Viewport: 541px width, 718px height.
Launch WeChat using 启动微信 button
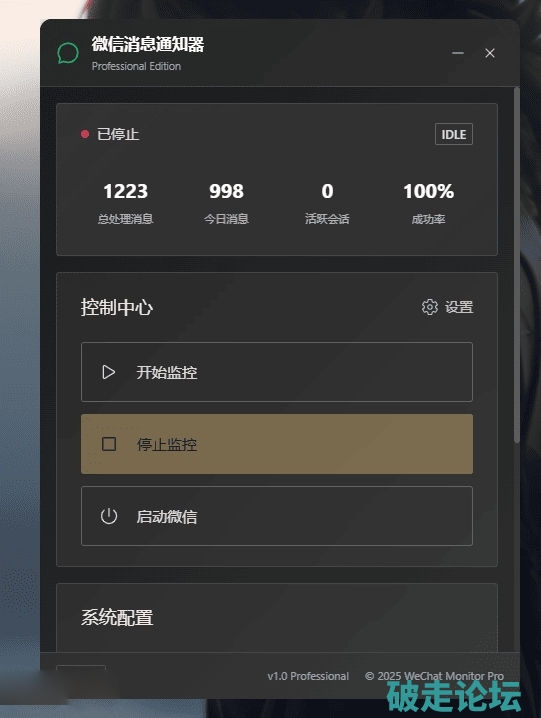point(277,516)
